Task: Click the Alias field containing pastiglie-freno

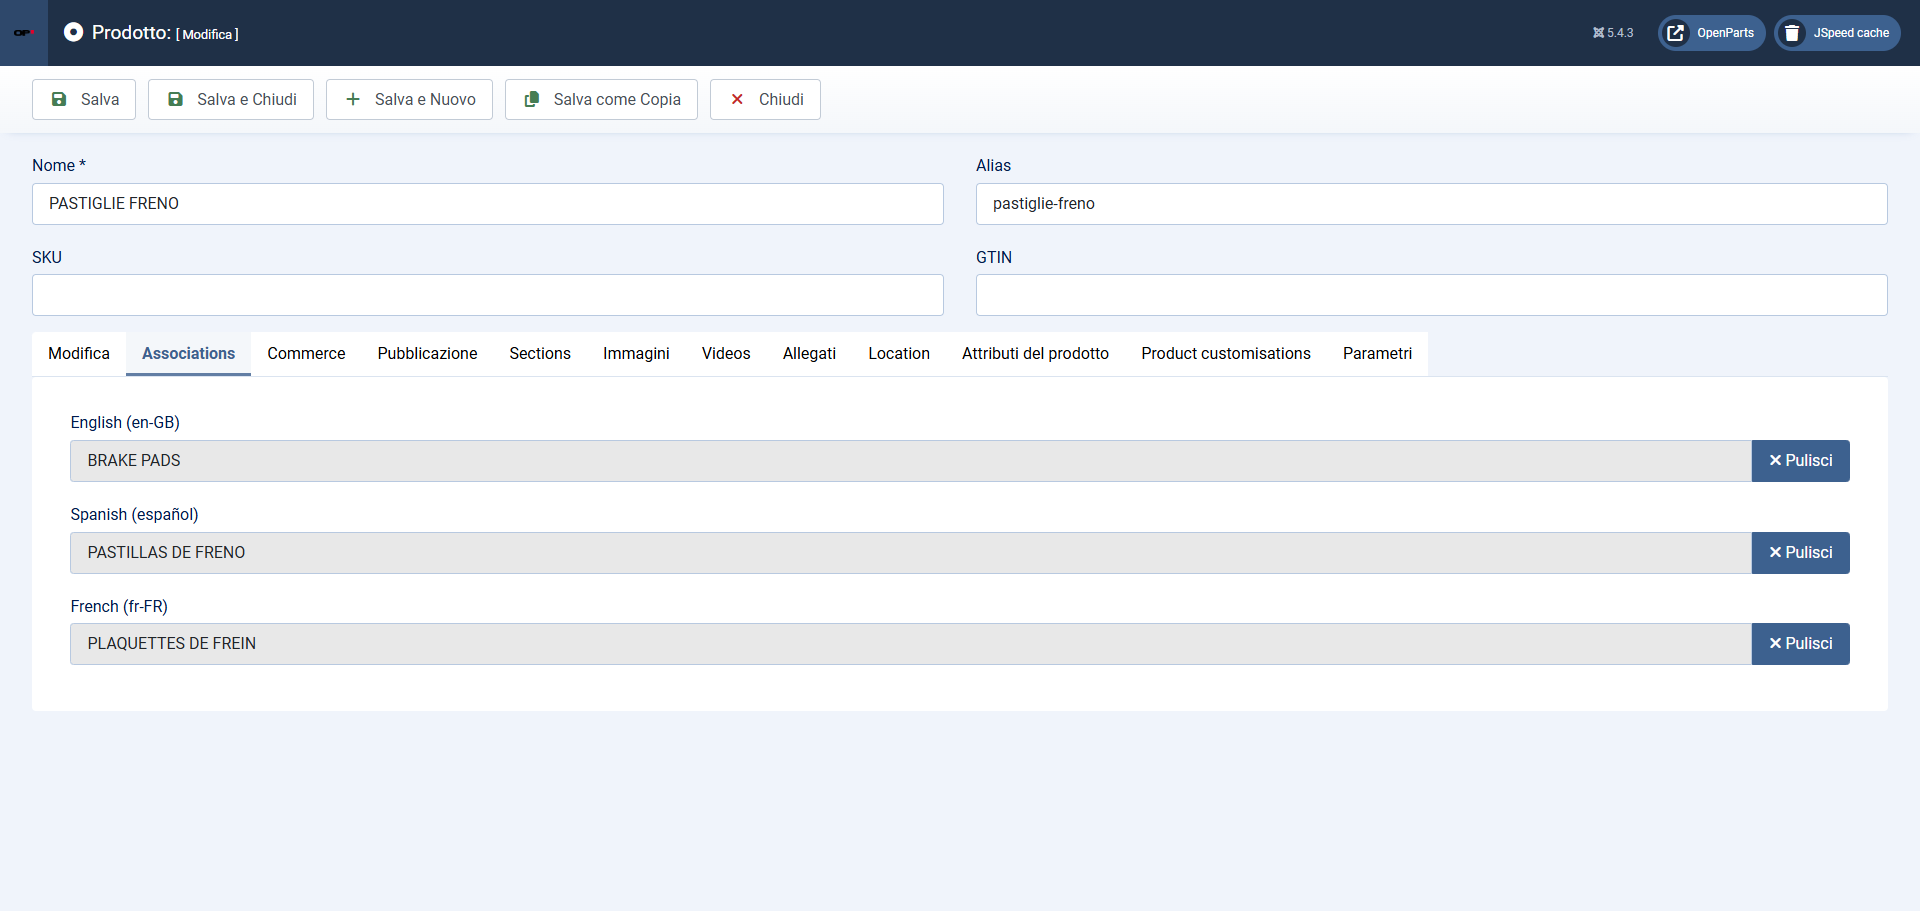Action: coord(1431,204)
